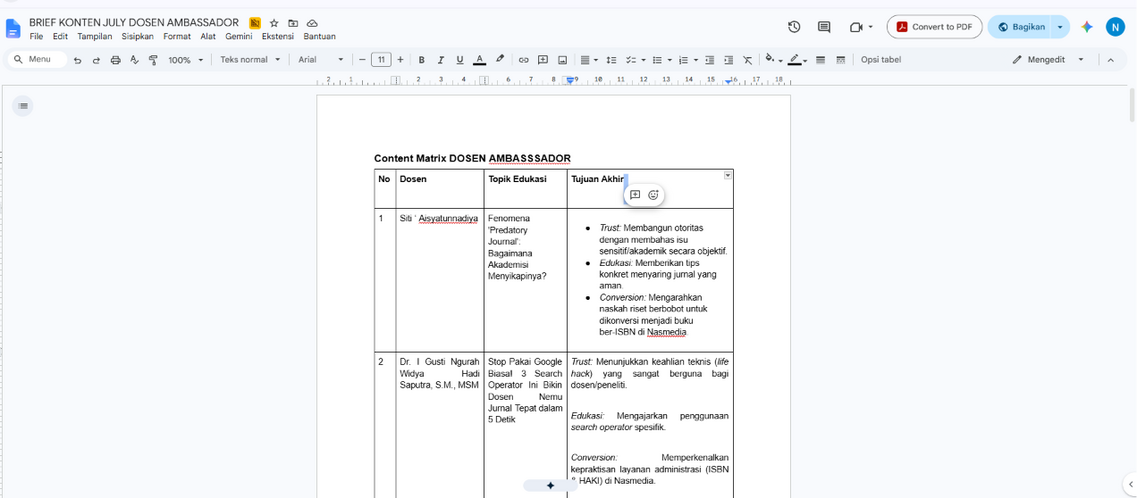Expand Bagikan share options arrow
The height and width of the screenshot is (498, 1137).
coord(1060,27)
